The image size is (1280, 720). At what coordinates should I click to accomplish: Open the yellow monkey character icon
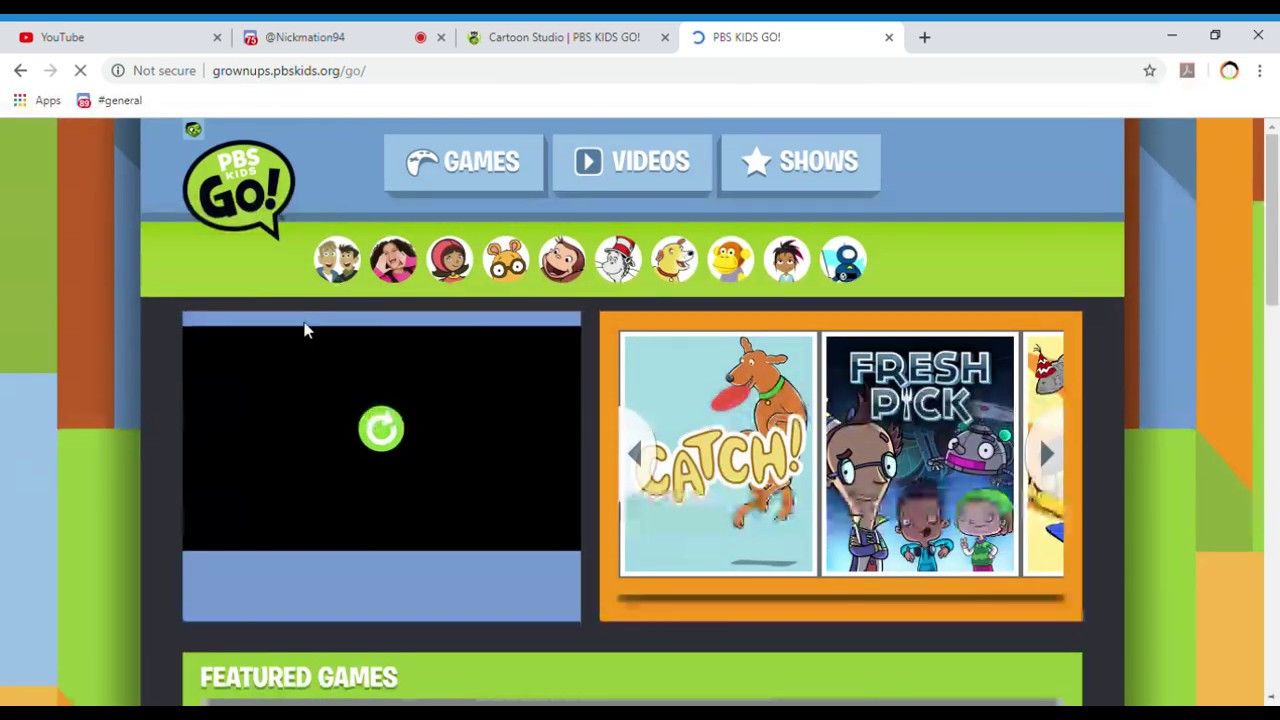click(x=730, y=260)
